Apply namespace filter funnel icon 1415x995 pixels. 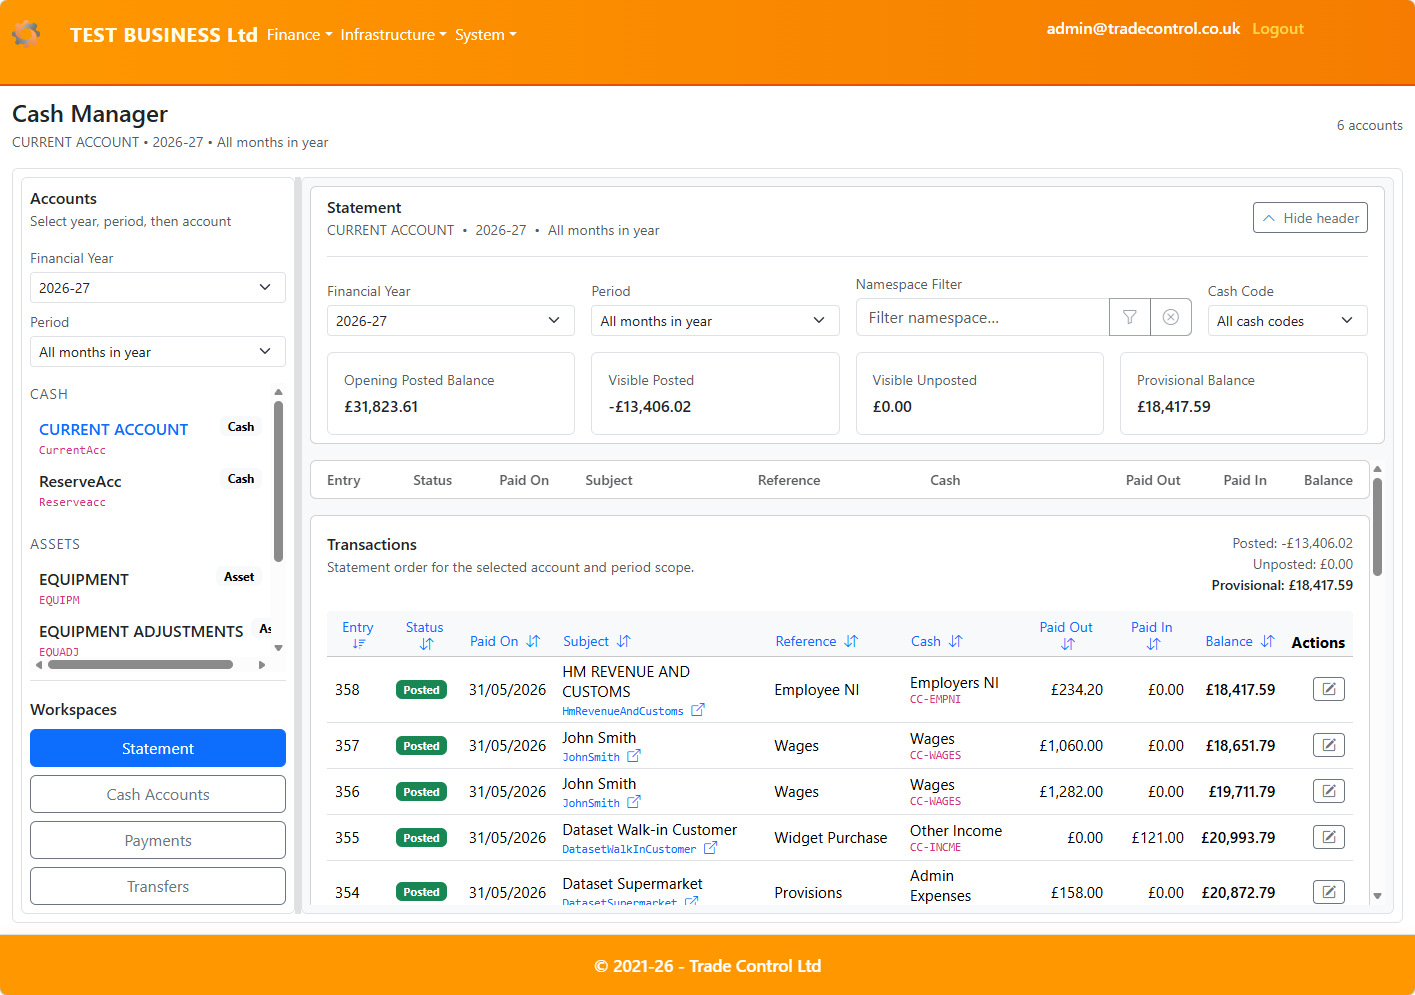point(1130,317)
